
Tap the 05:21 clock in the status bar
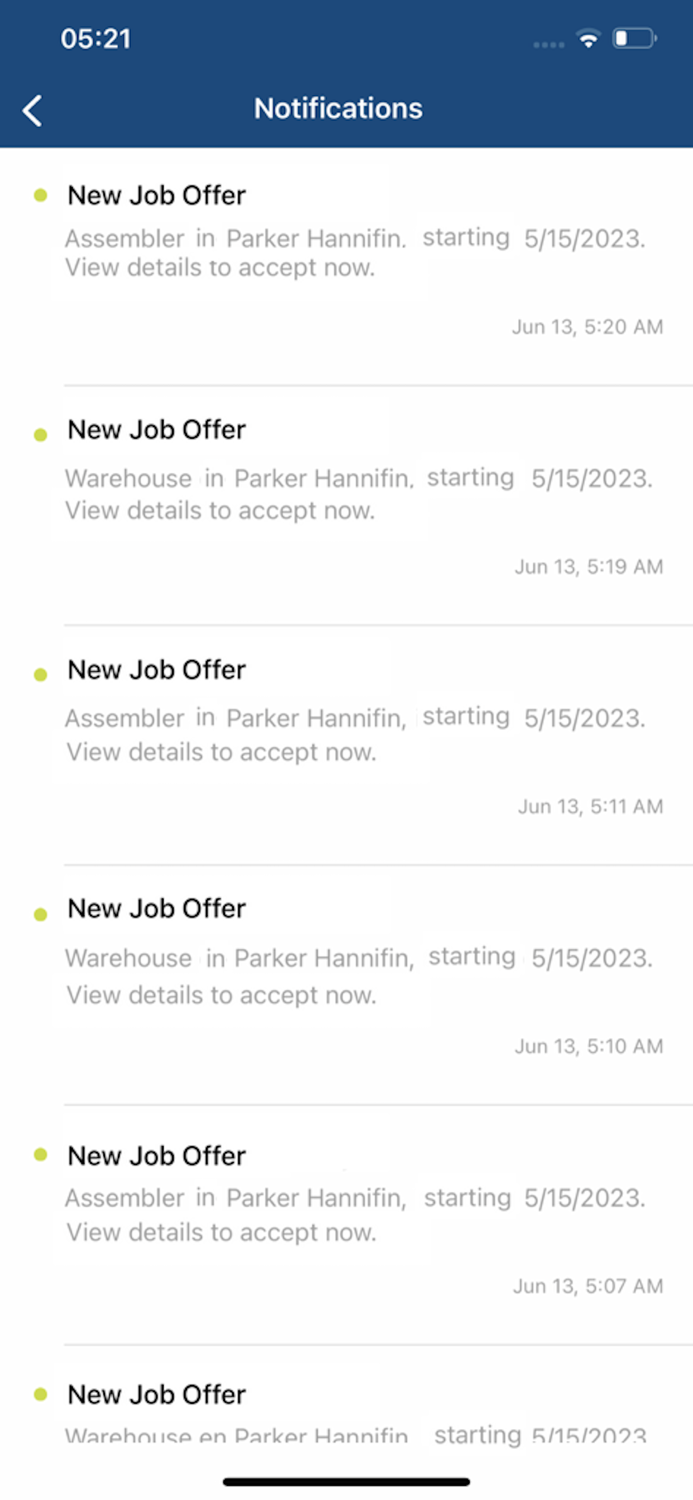click(x=95, y=39)
